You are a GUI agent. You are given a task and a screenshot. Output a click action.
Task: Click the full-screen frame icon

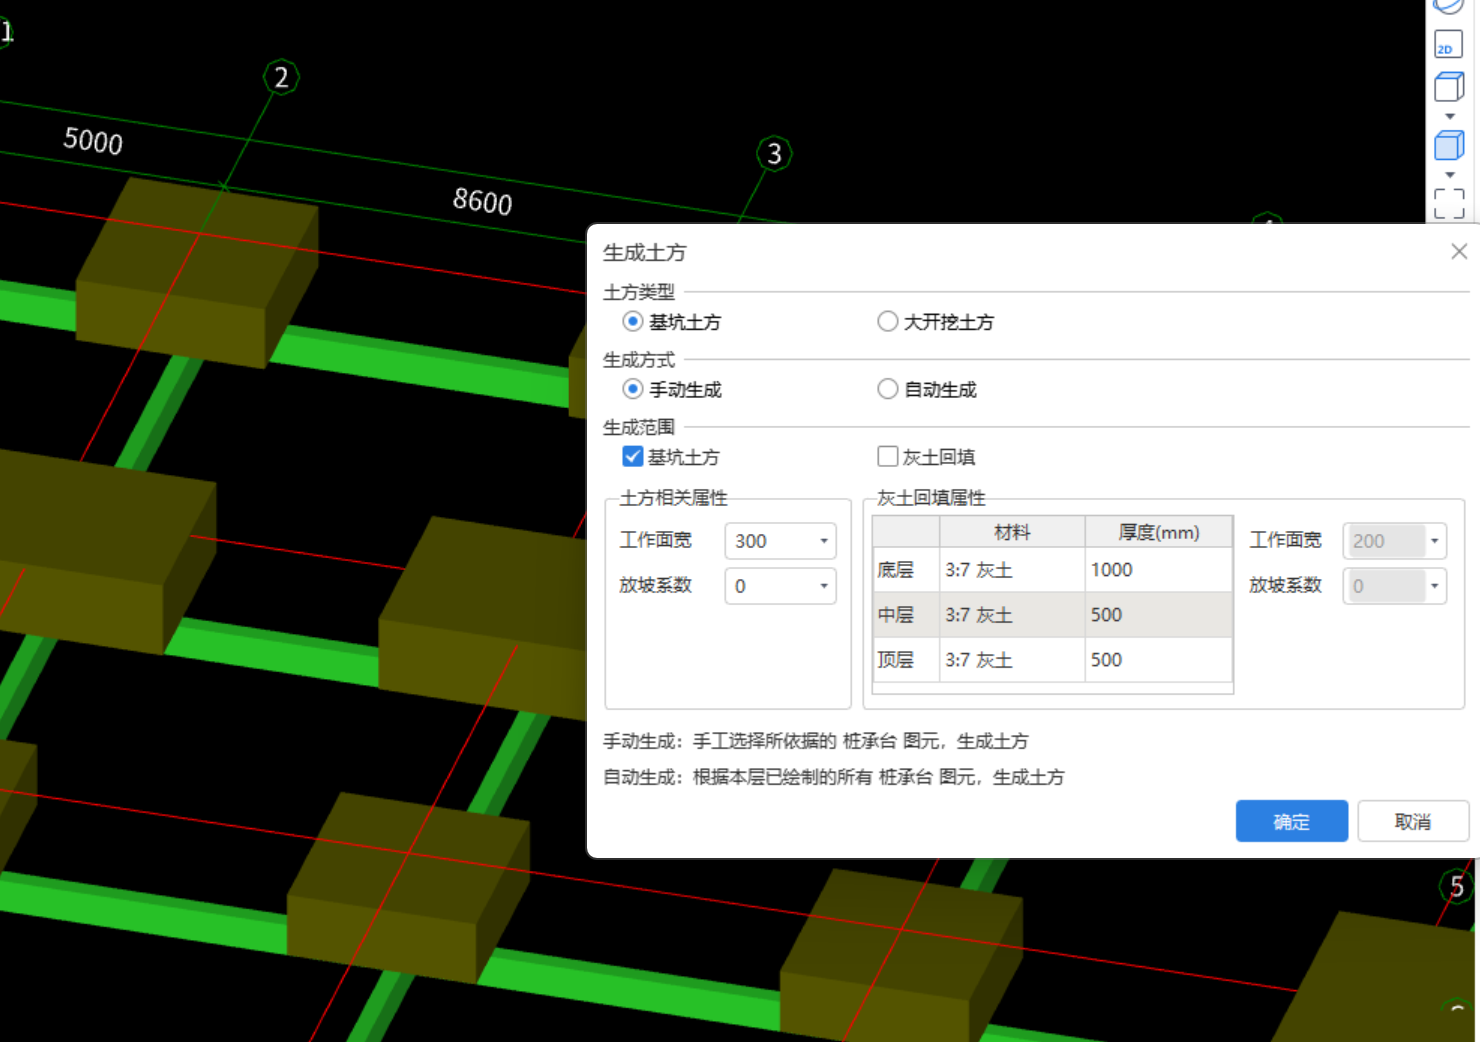click(1449, 203)
